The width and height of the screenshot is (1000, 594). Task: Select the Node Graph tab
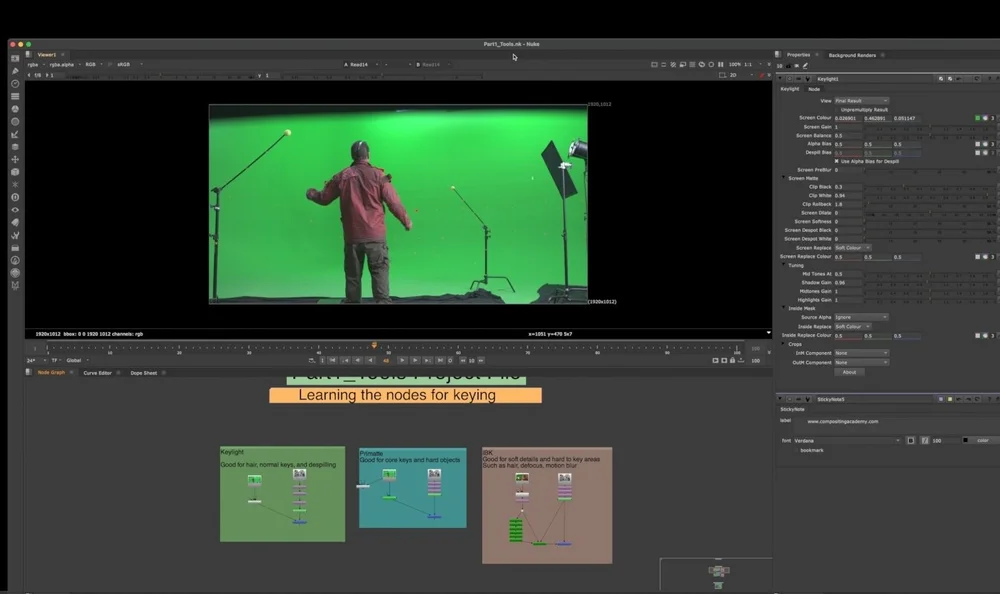point(51,373)
